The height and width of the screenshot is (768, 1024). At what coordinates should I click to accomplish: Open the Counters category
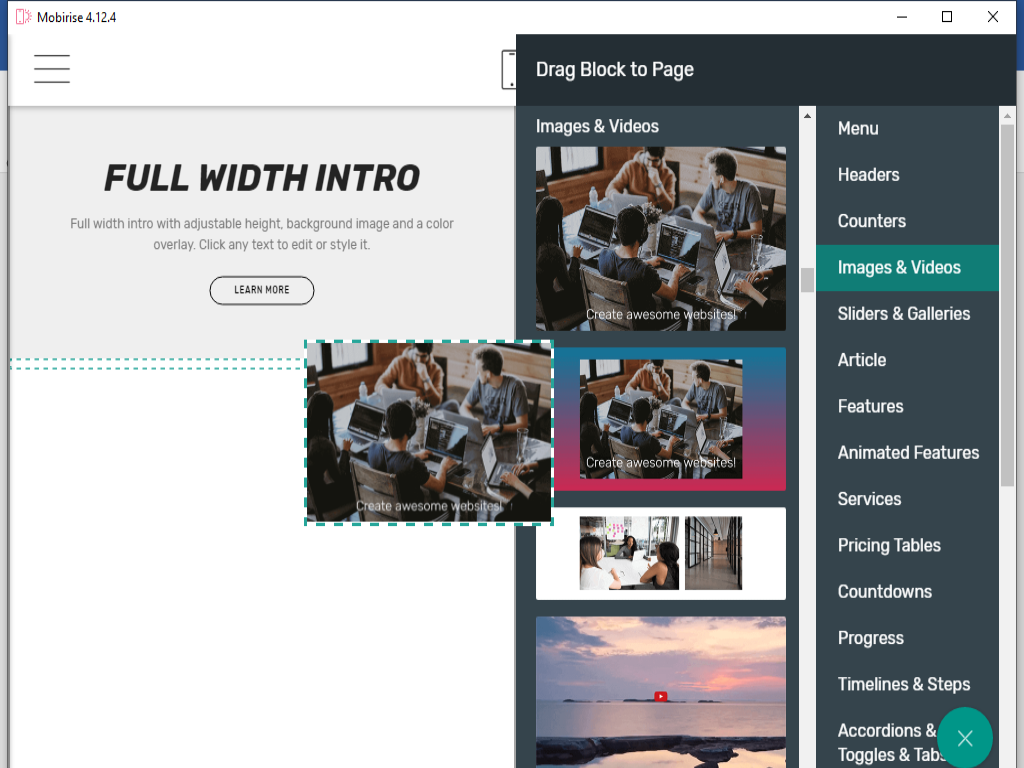point(871,221)
